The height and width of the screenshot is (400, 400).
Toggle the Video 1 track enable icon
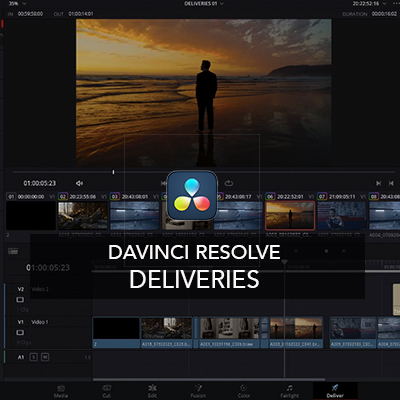point(20,333)
